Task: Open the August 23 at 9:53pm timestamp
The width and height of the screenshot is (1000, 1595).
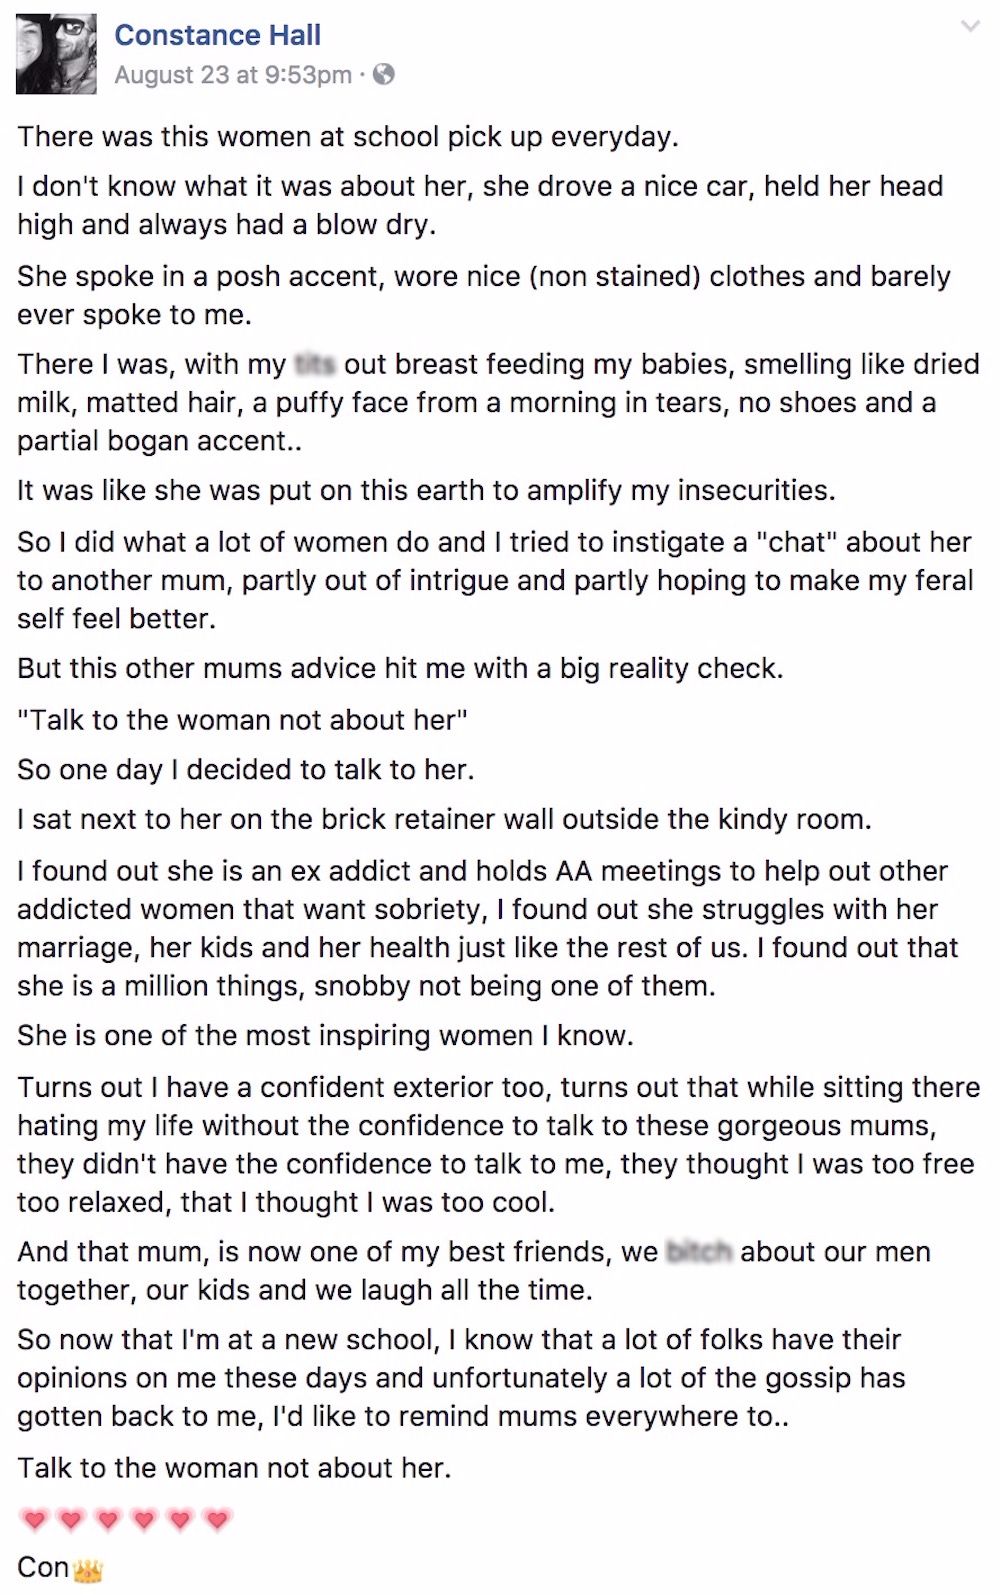Action: coord(233,75)
